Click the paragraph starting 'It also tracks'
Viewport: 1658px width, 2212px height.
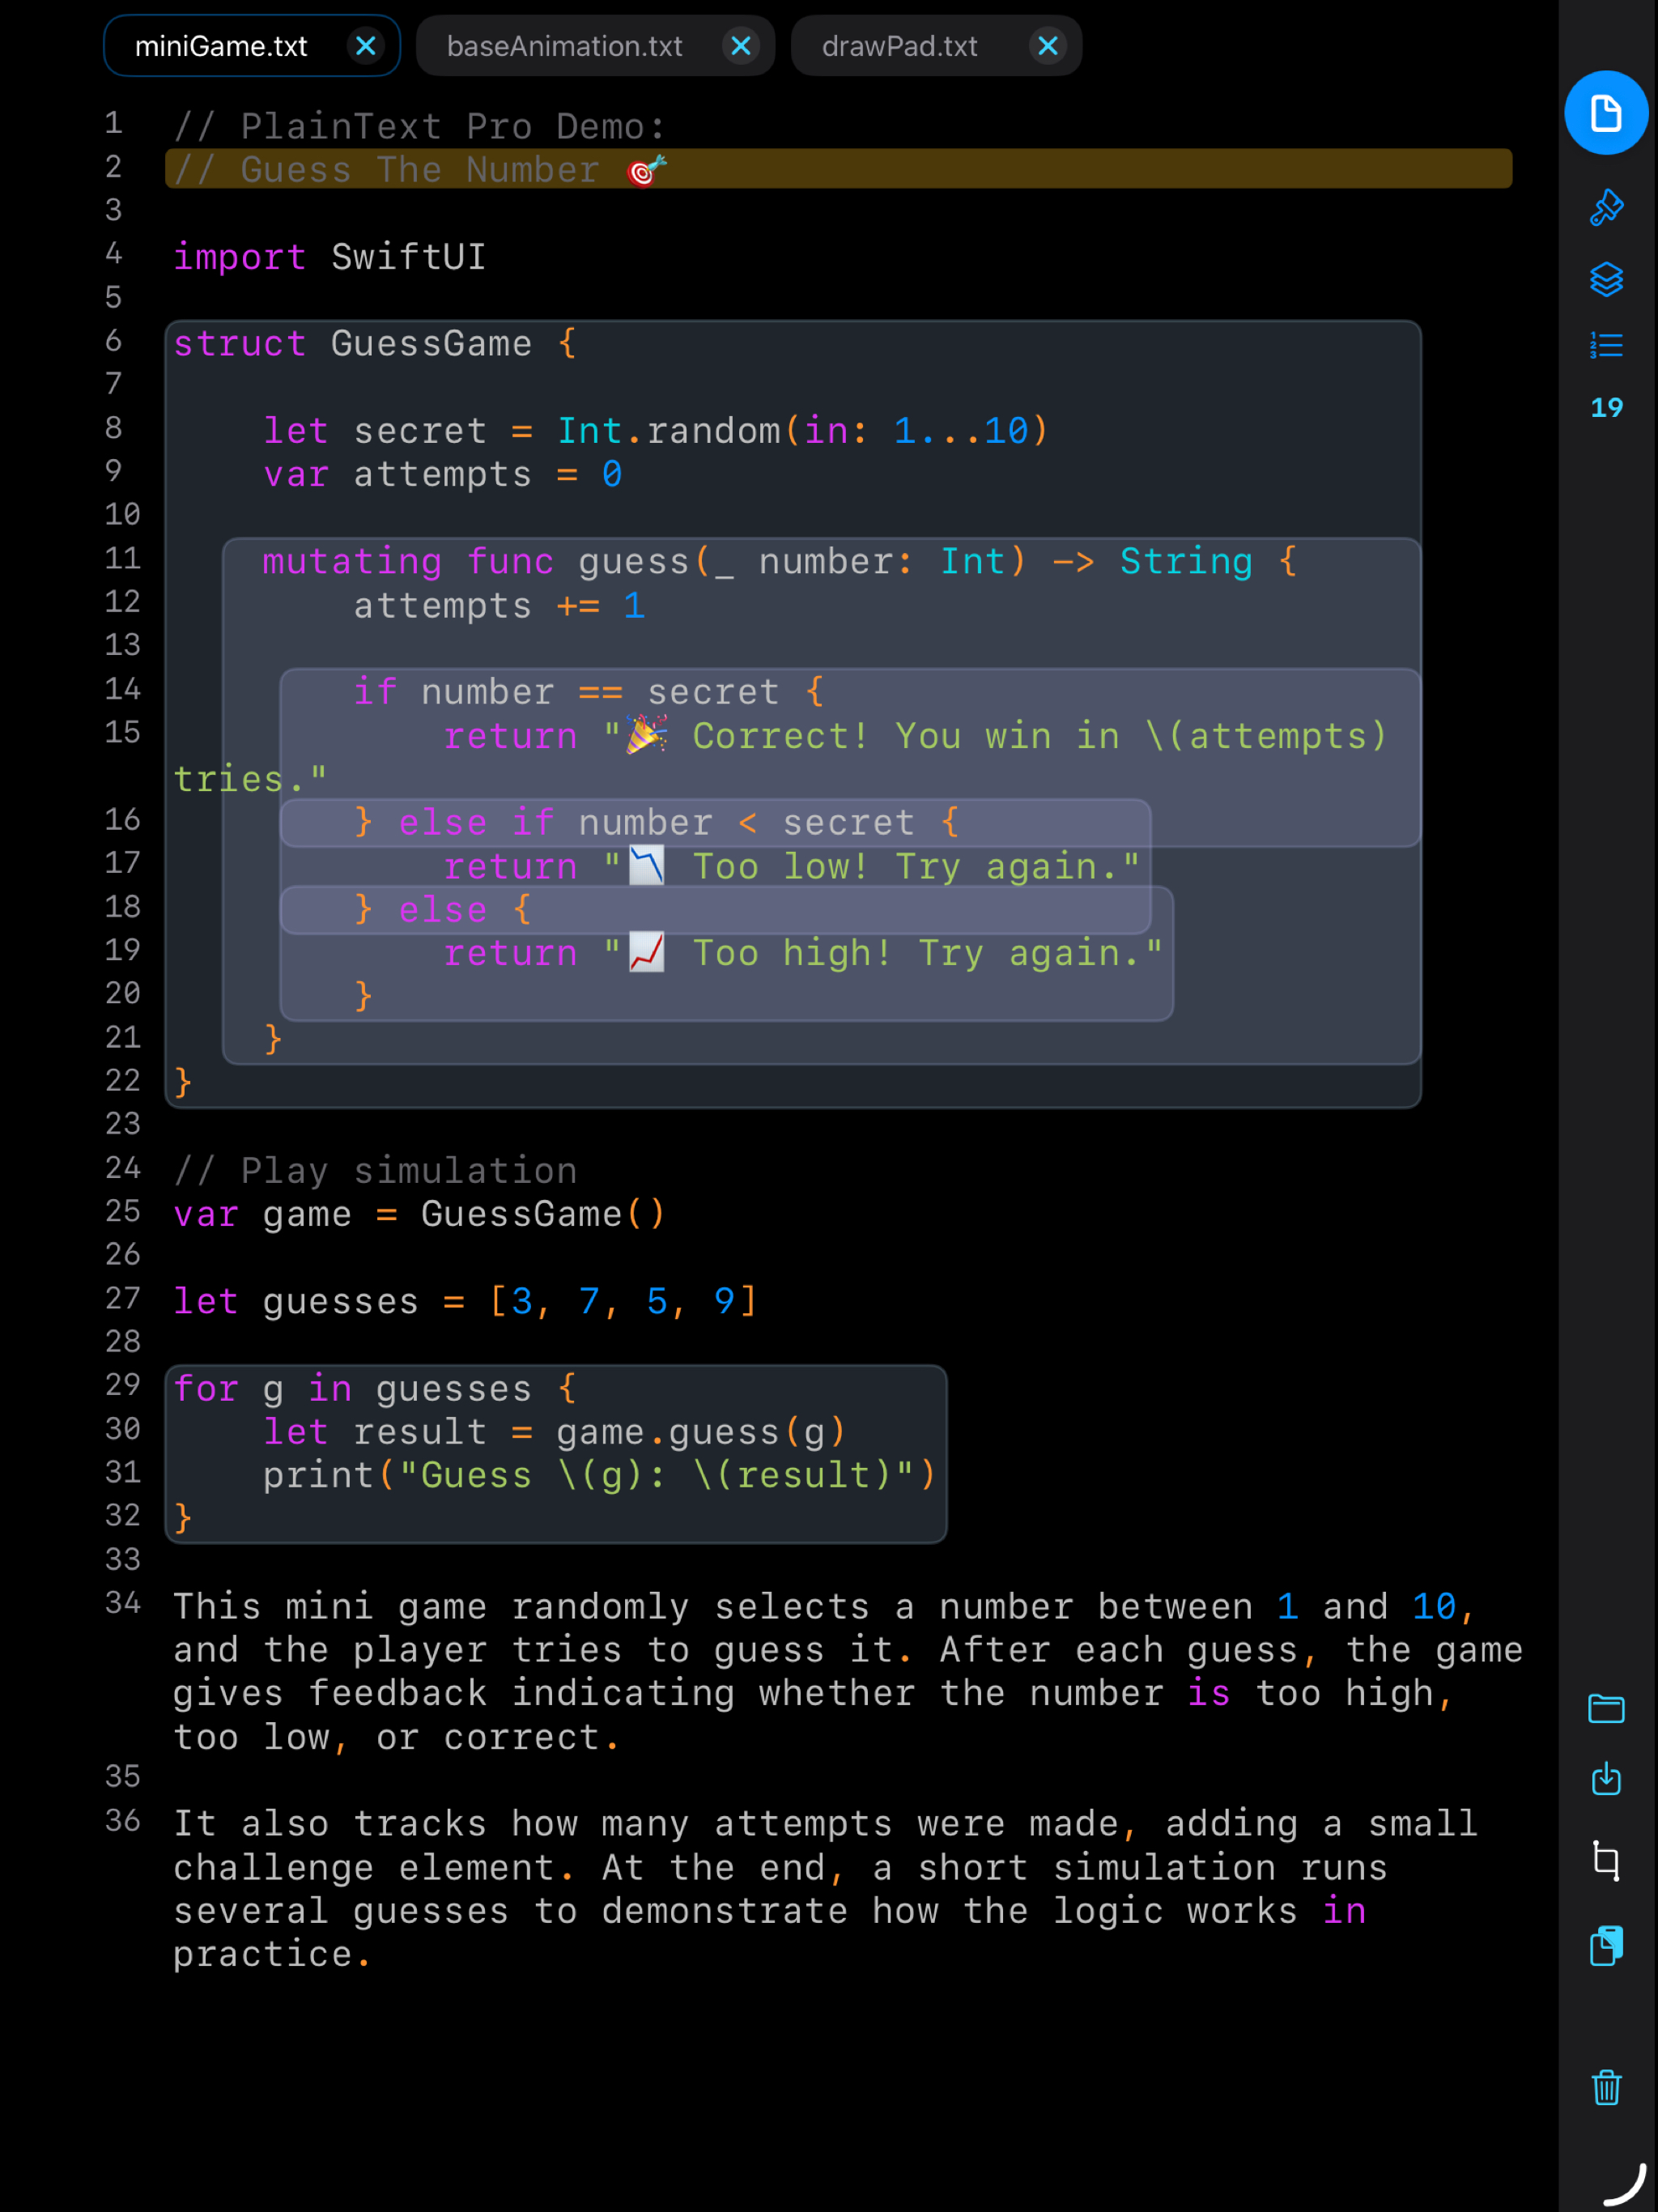[x=826, y=1888]
